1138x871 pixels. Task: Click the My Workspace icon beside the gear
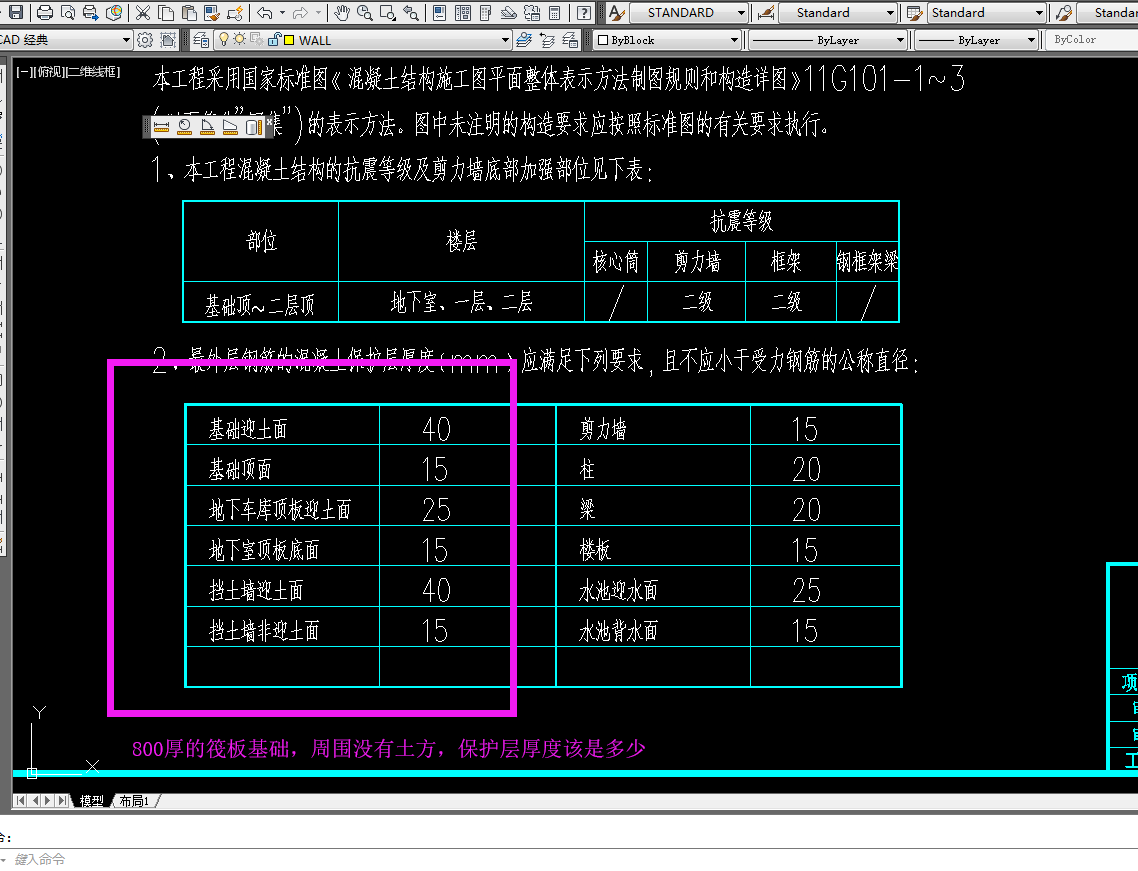[168, 40]
